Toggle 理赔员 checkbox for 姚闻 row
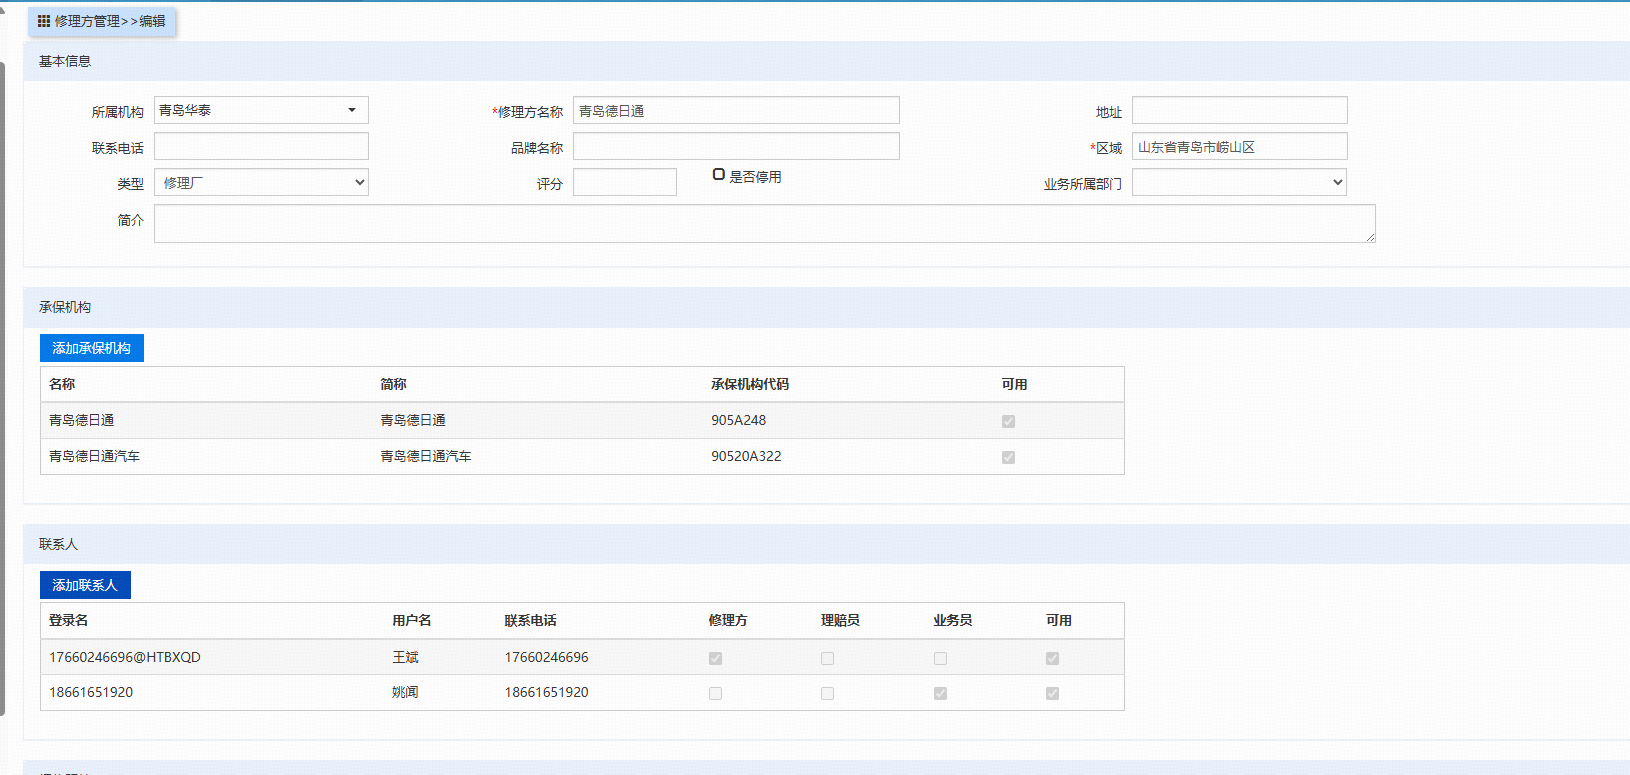 [827, 693]
